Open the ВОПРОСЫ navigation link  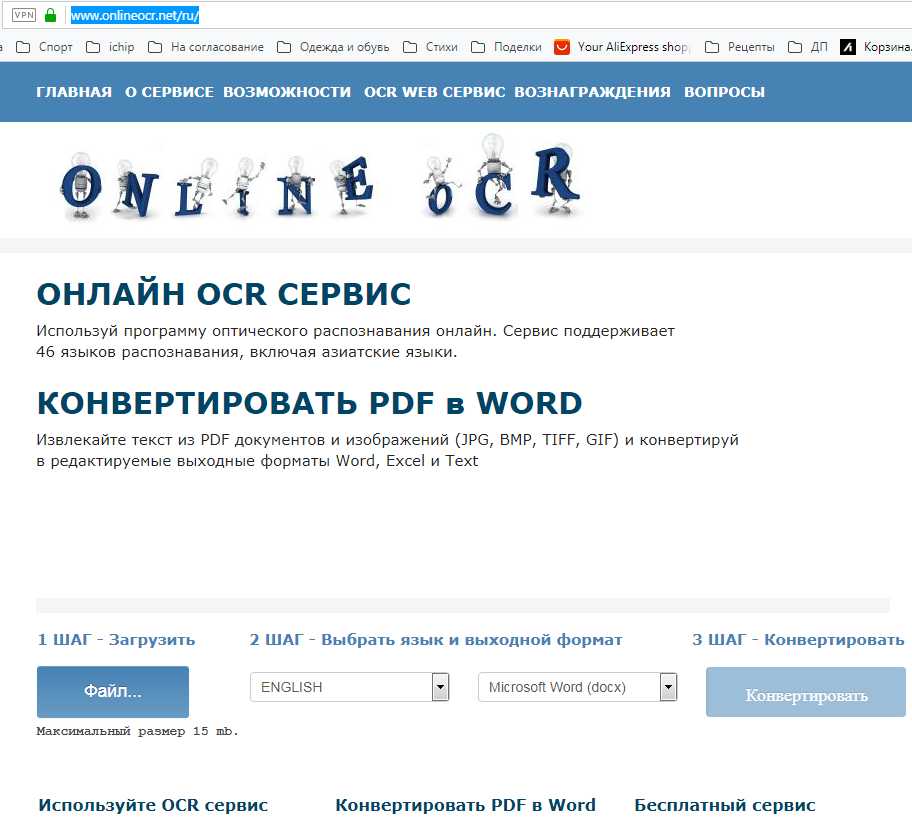click(x=724, y=92)
